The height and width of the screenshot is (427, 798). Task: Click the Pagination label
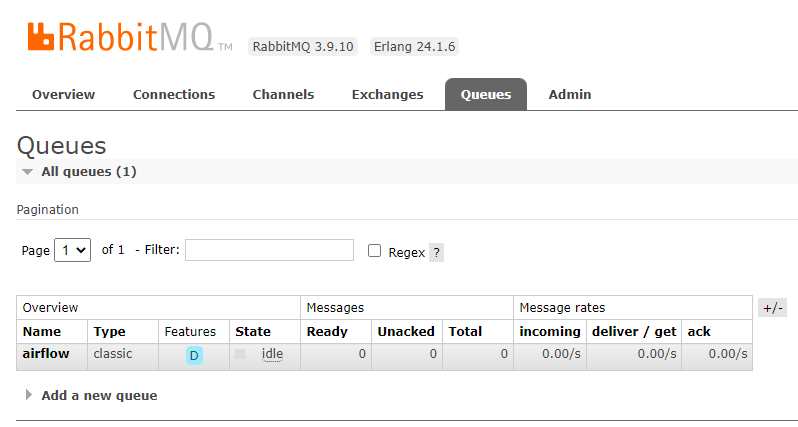click(x=47, y=210)
